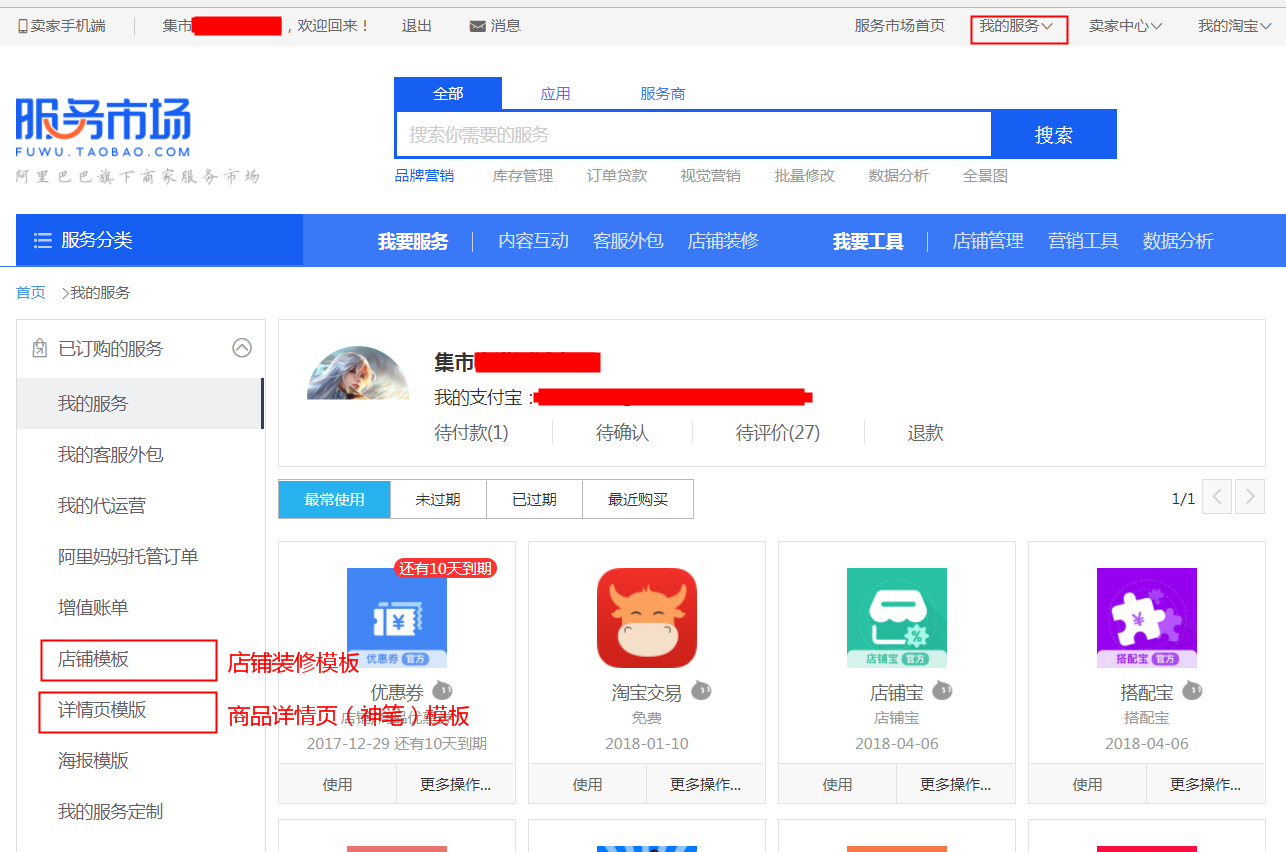Image resolution: width=1286 pixels, height=852 pixels.
Task: Click the chat bubble icon next to 搭配宝
Action: [1192, 690]
